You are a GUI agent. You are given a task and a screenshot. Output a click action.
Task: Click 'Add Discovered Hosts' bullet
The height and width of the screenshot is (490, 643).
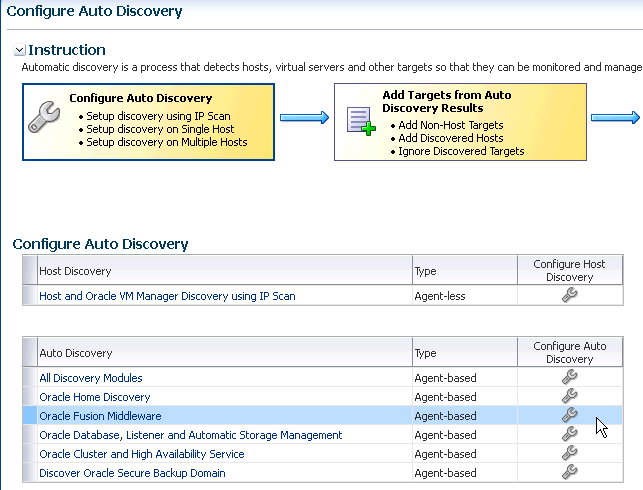click(x=451, y=138)
